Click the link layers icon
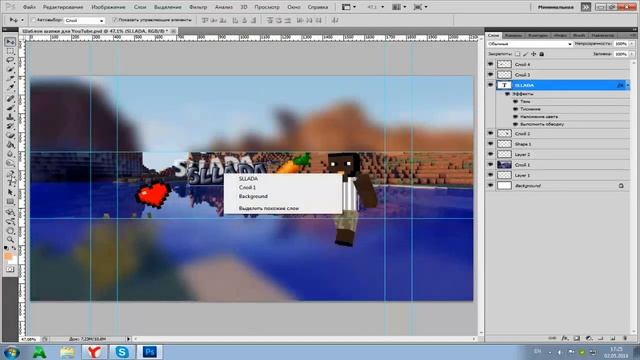The width and height of the screenshot is (640, 360). 552,338
